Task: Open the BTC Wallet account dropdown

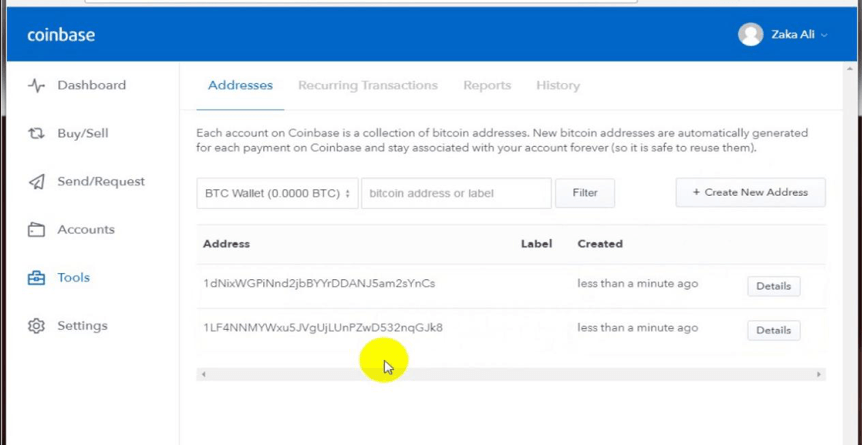Action: [x=278, y=193]
